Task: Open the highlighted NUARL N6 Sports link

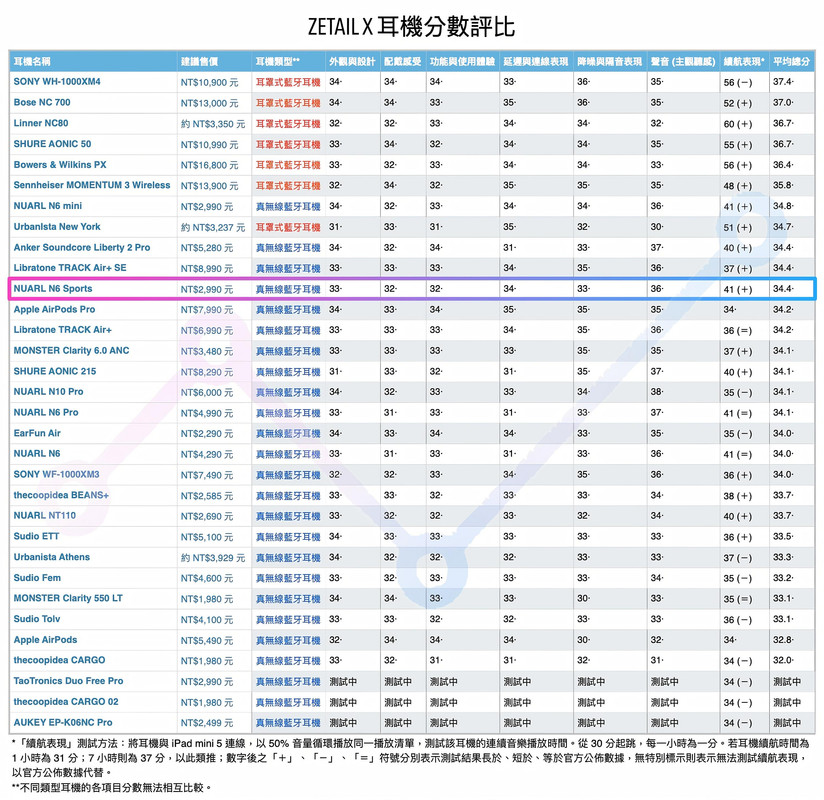Action: (x=53, y=289)
